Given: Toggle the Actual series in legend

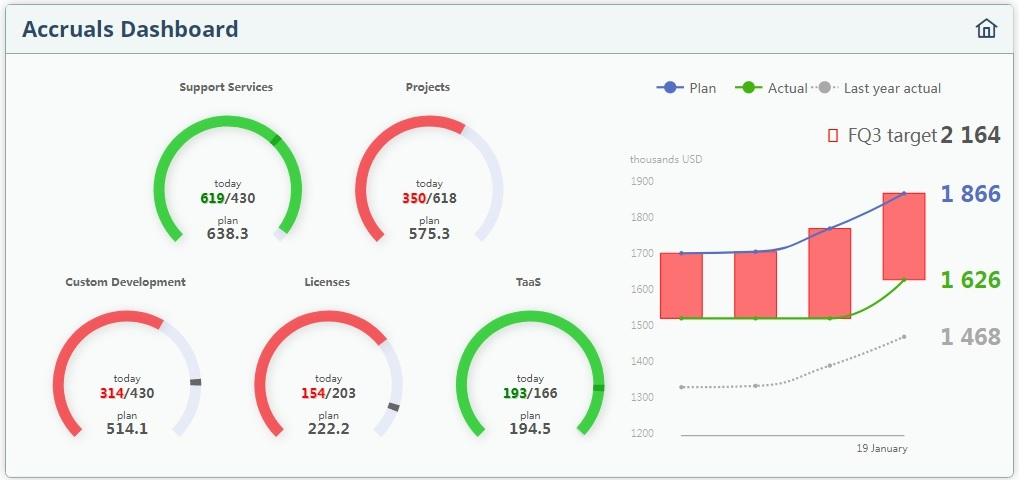Looking at the screenshot, I should [x=771, y=88].
